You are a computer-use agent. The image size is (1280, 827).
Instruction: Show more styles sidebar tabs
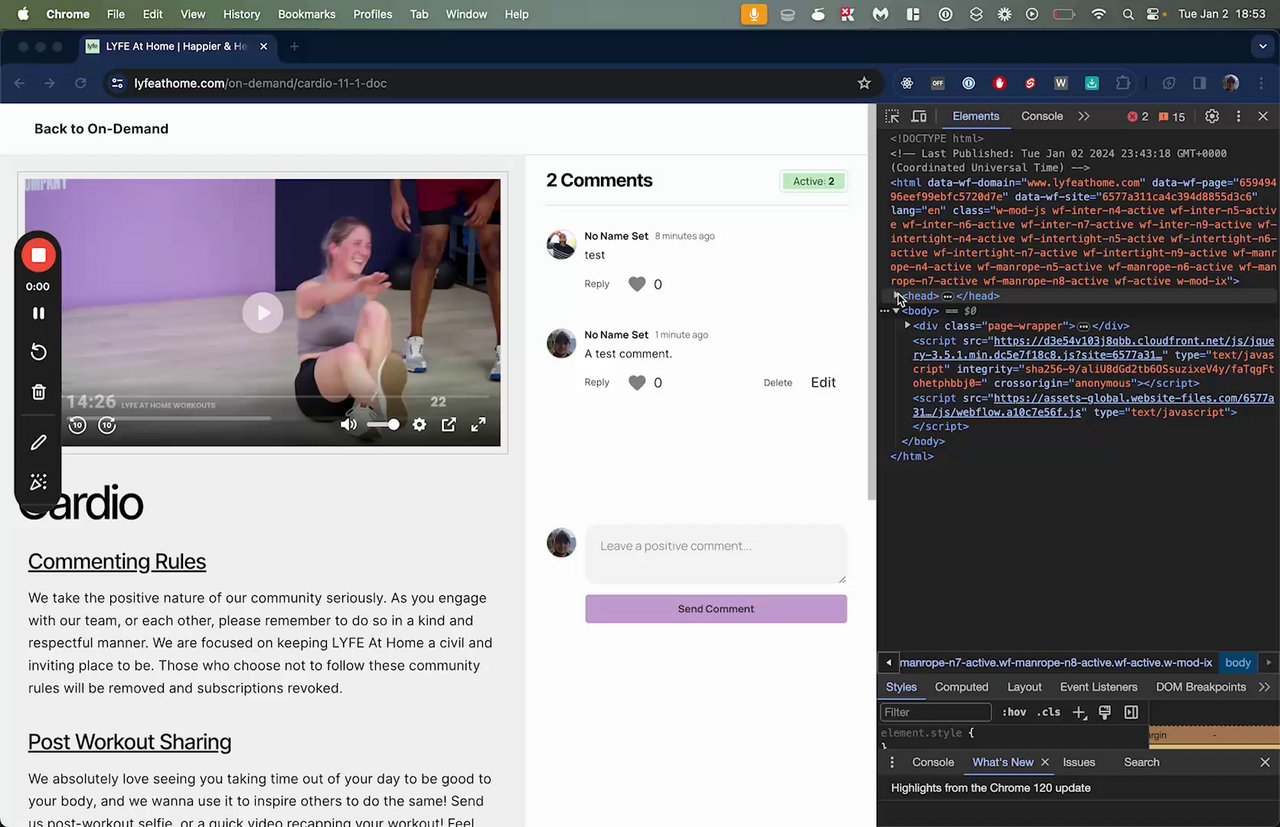(x=1265, y=687)
